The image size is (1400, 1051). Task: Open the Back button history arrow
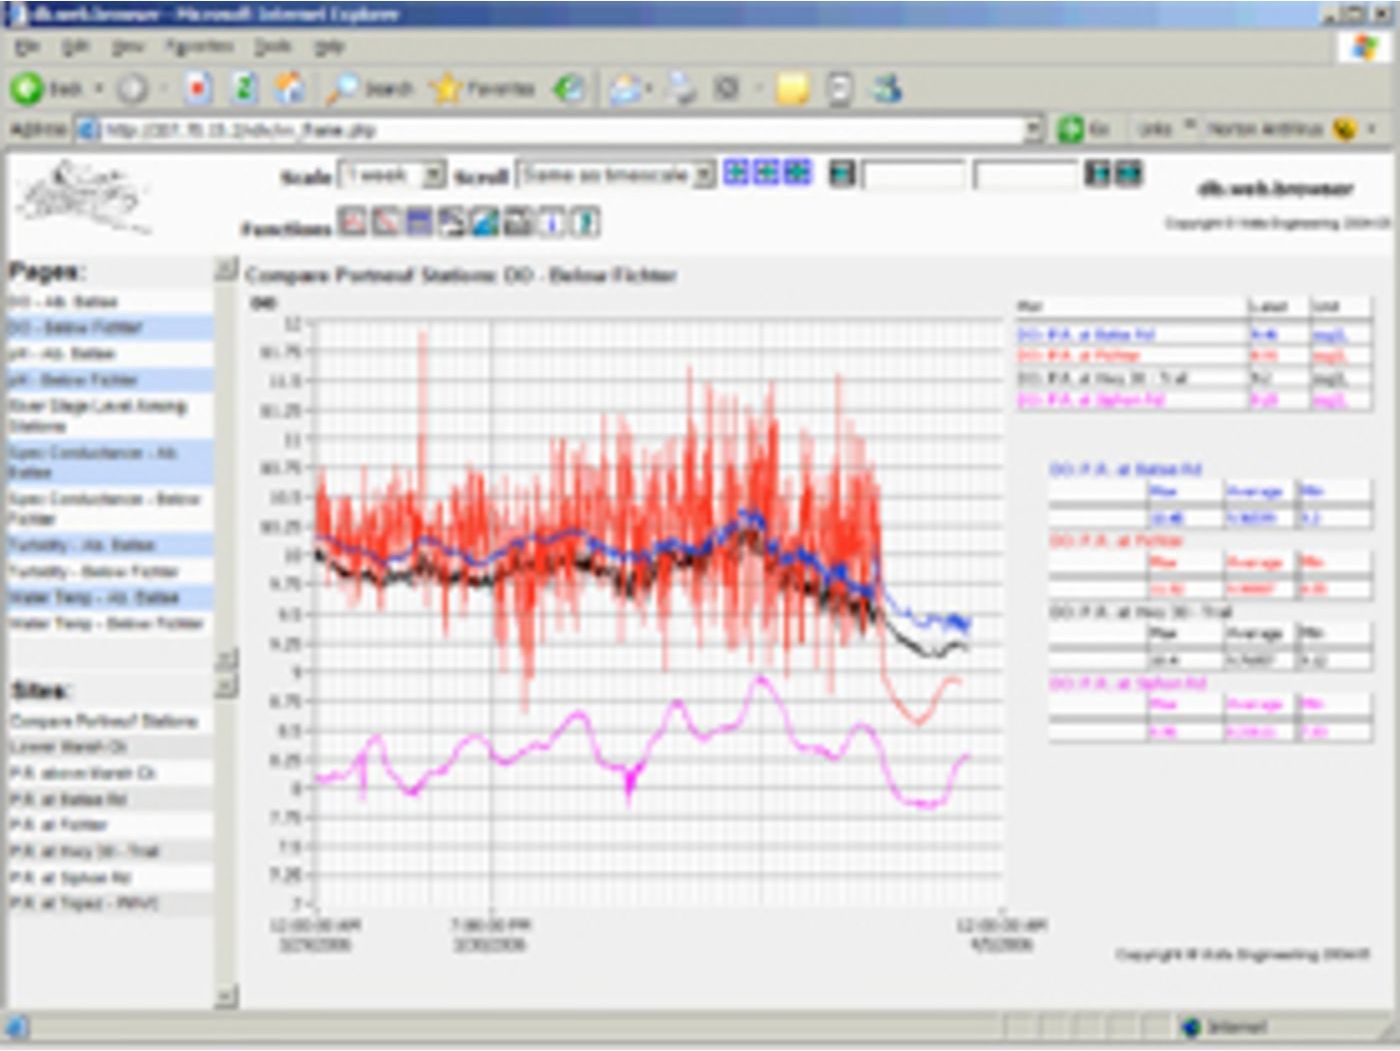(99, 90)
